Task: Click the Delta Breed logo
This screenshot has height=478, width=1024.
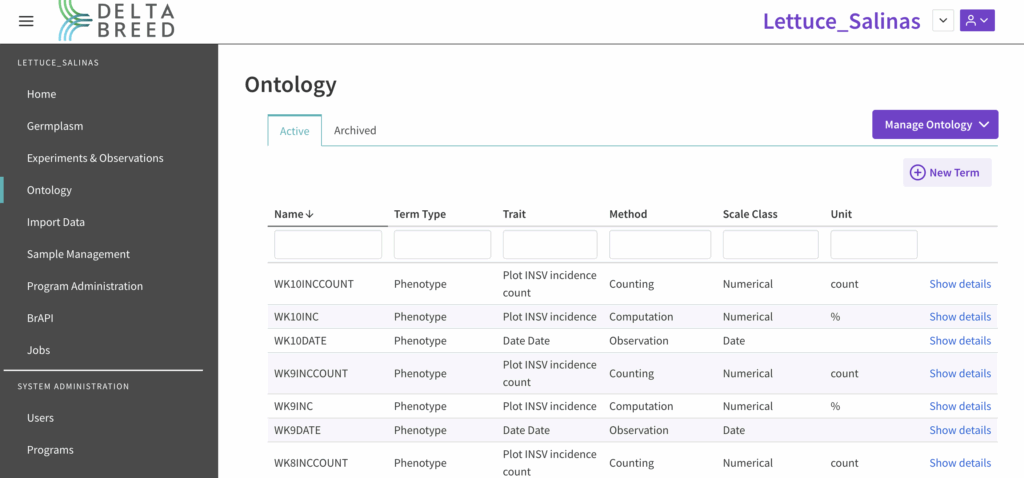Action: (117, 21)
